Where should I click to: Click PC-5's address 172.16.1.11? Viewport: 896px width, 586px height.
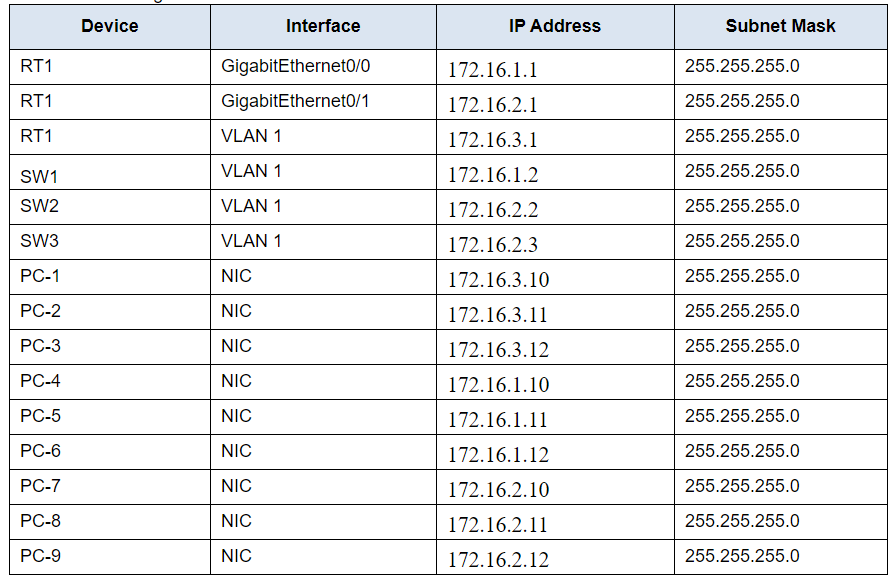pos(497,420)
